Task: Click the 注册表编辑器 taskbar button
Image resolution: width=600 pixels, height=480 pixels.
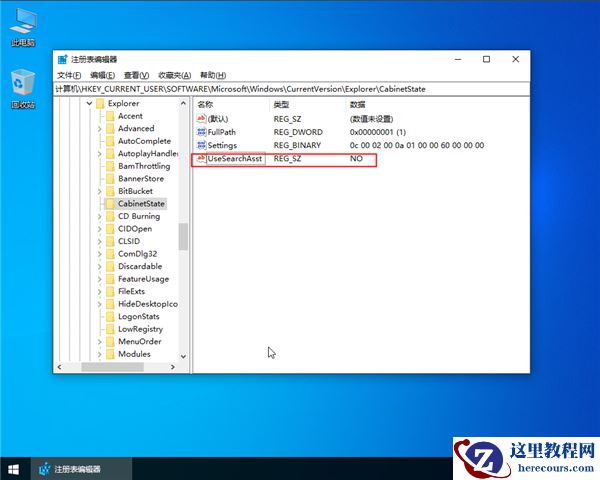Action: click(81, 469)
